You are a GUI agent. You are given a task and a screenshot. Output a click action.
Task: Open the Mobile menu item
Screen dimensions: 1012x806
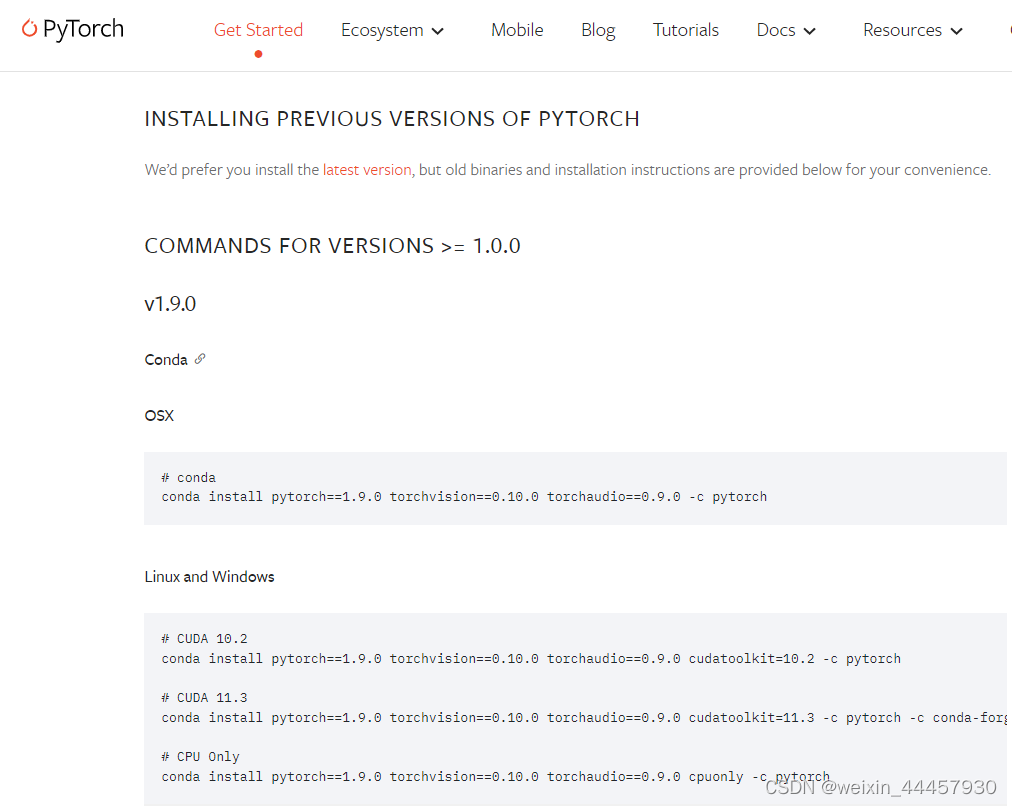[517, 30]
